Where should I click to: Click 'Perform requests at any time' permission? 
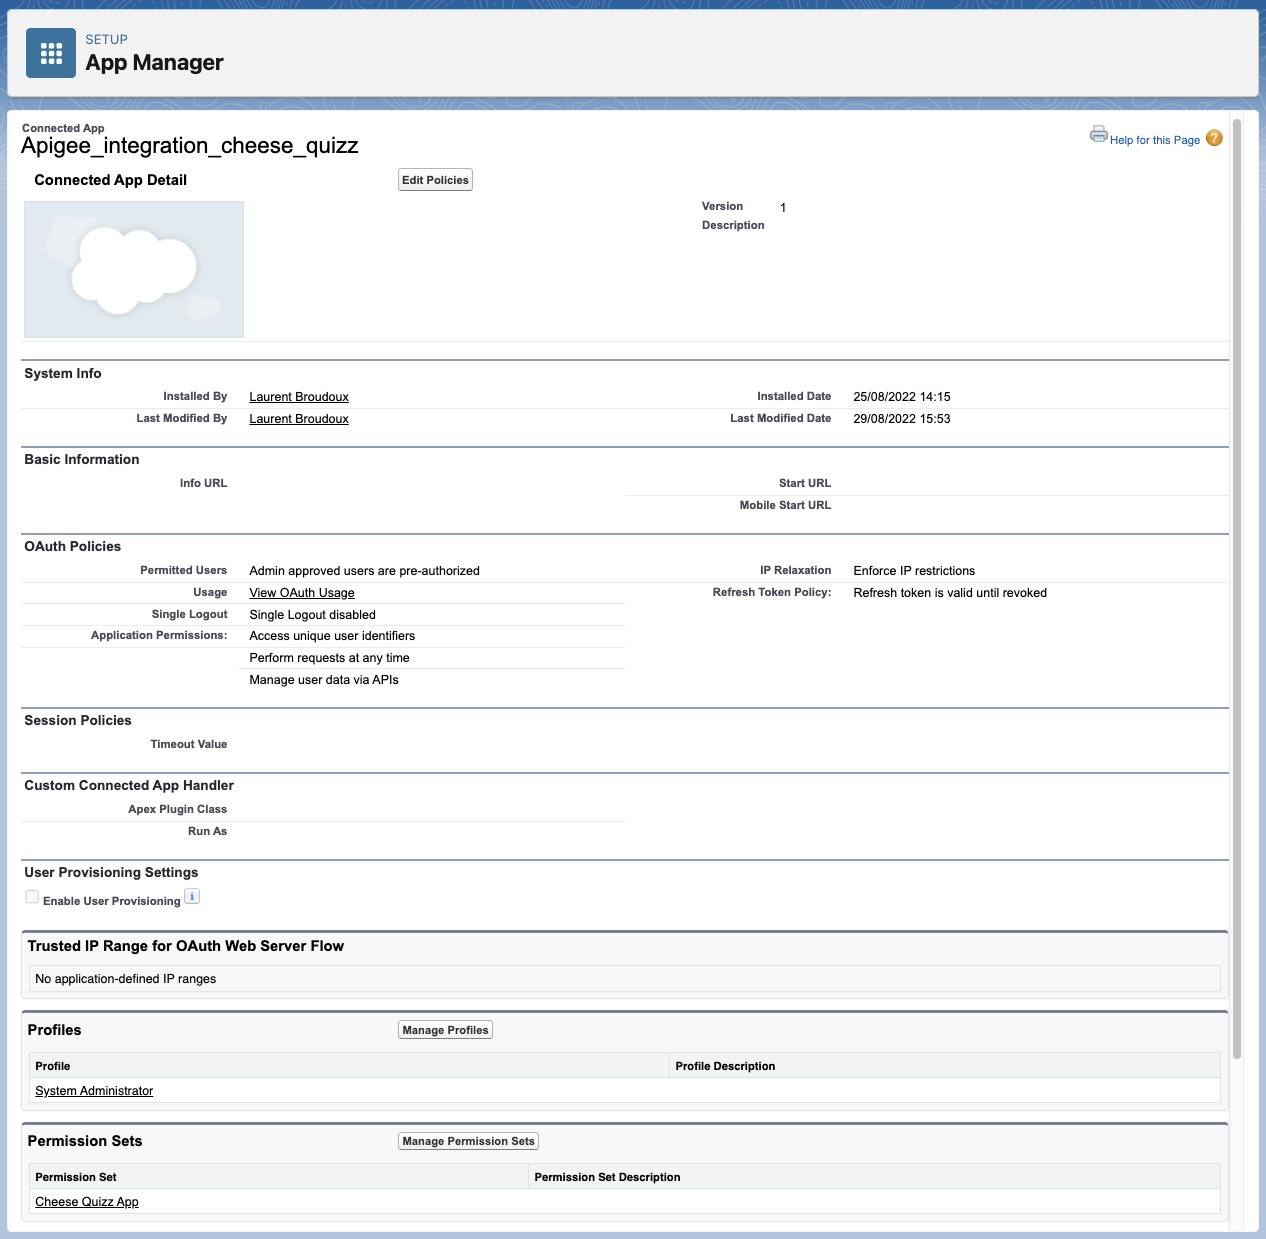click(x=329, y=658)
